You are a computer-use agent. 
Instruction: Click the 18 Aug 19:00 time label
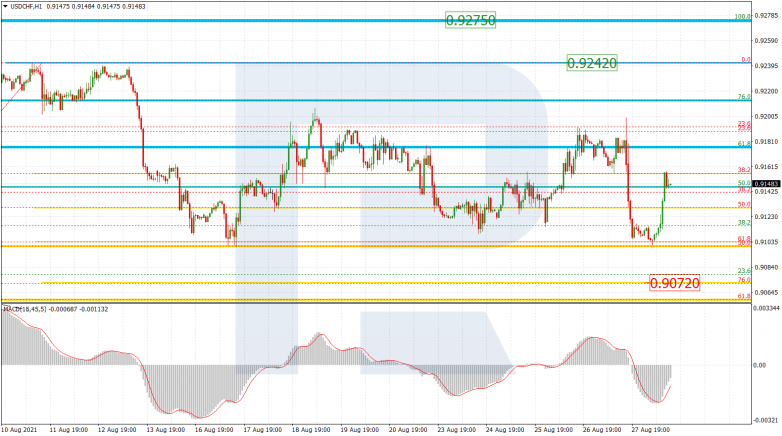(311, 430)
